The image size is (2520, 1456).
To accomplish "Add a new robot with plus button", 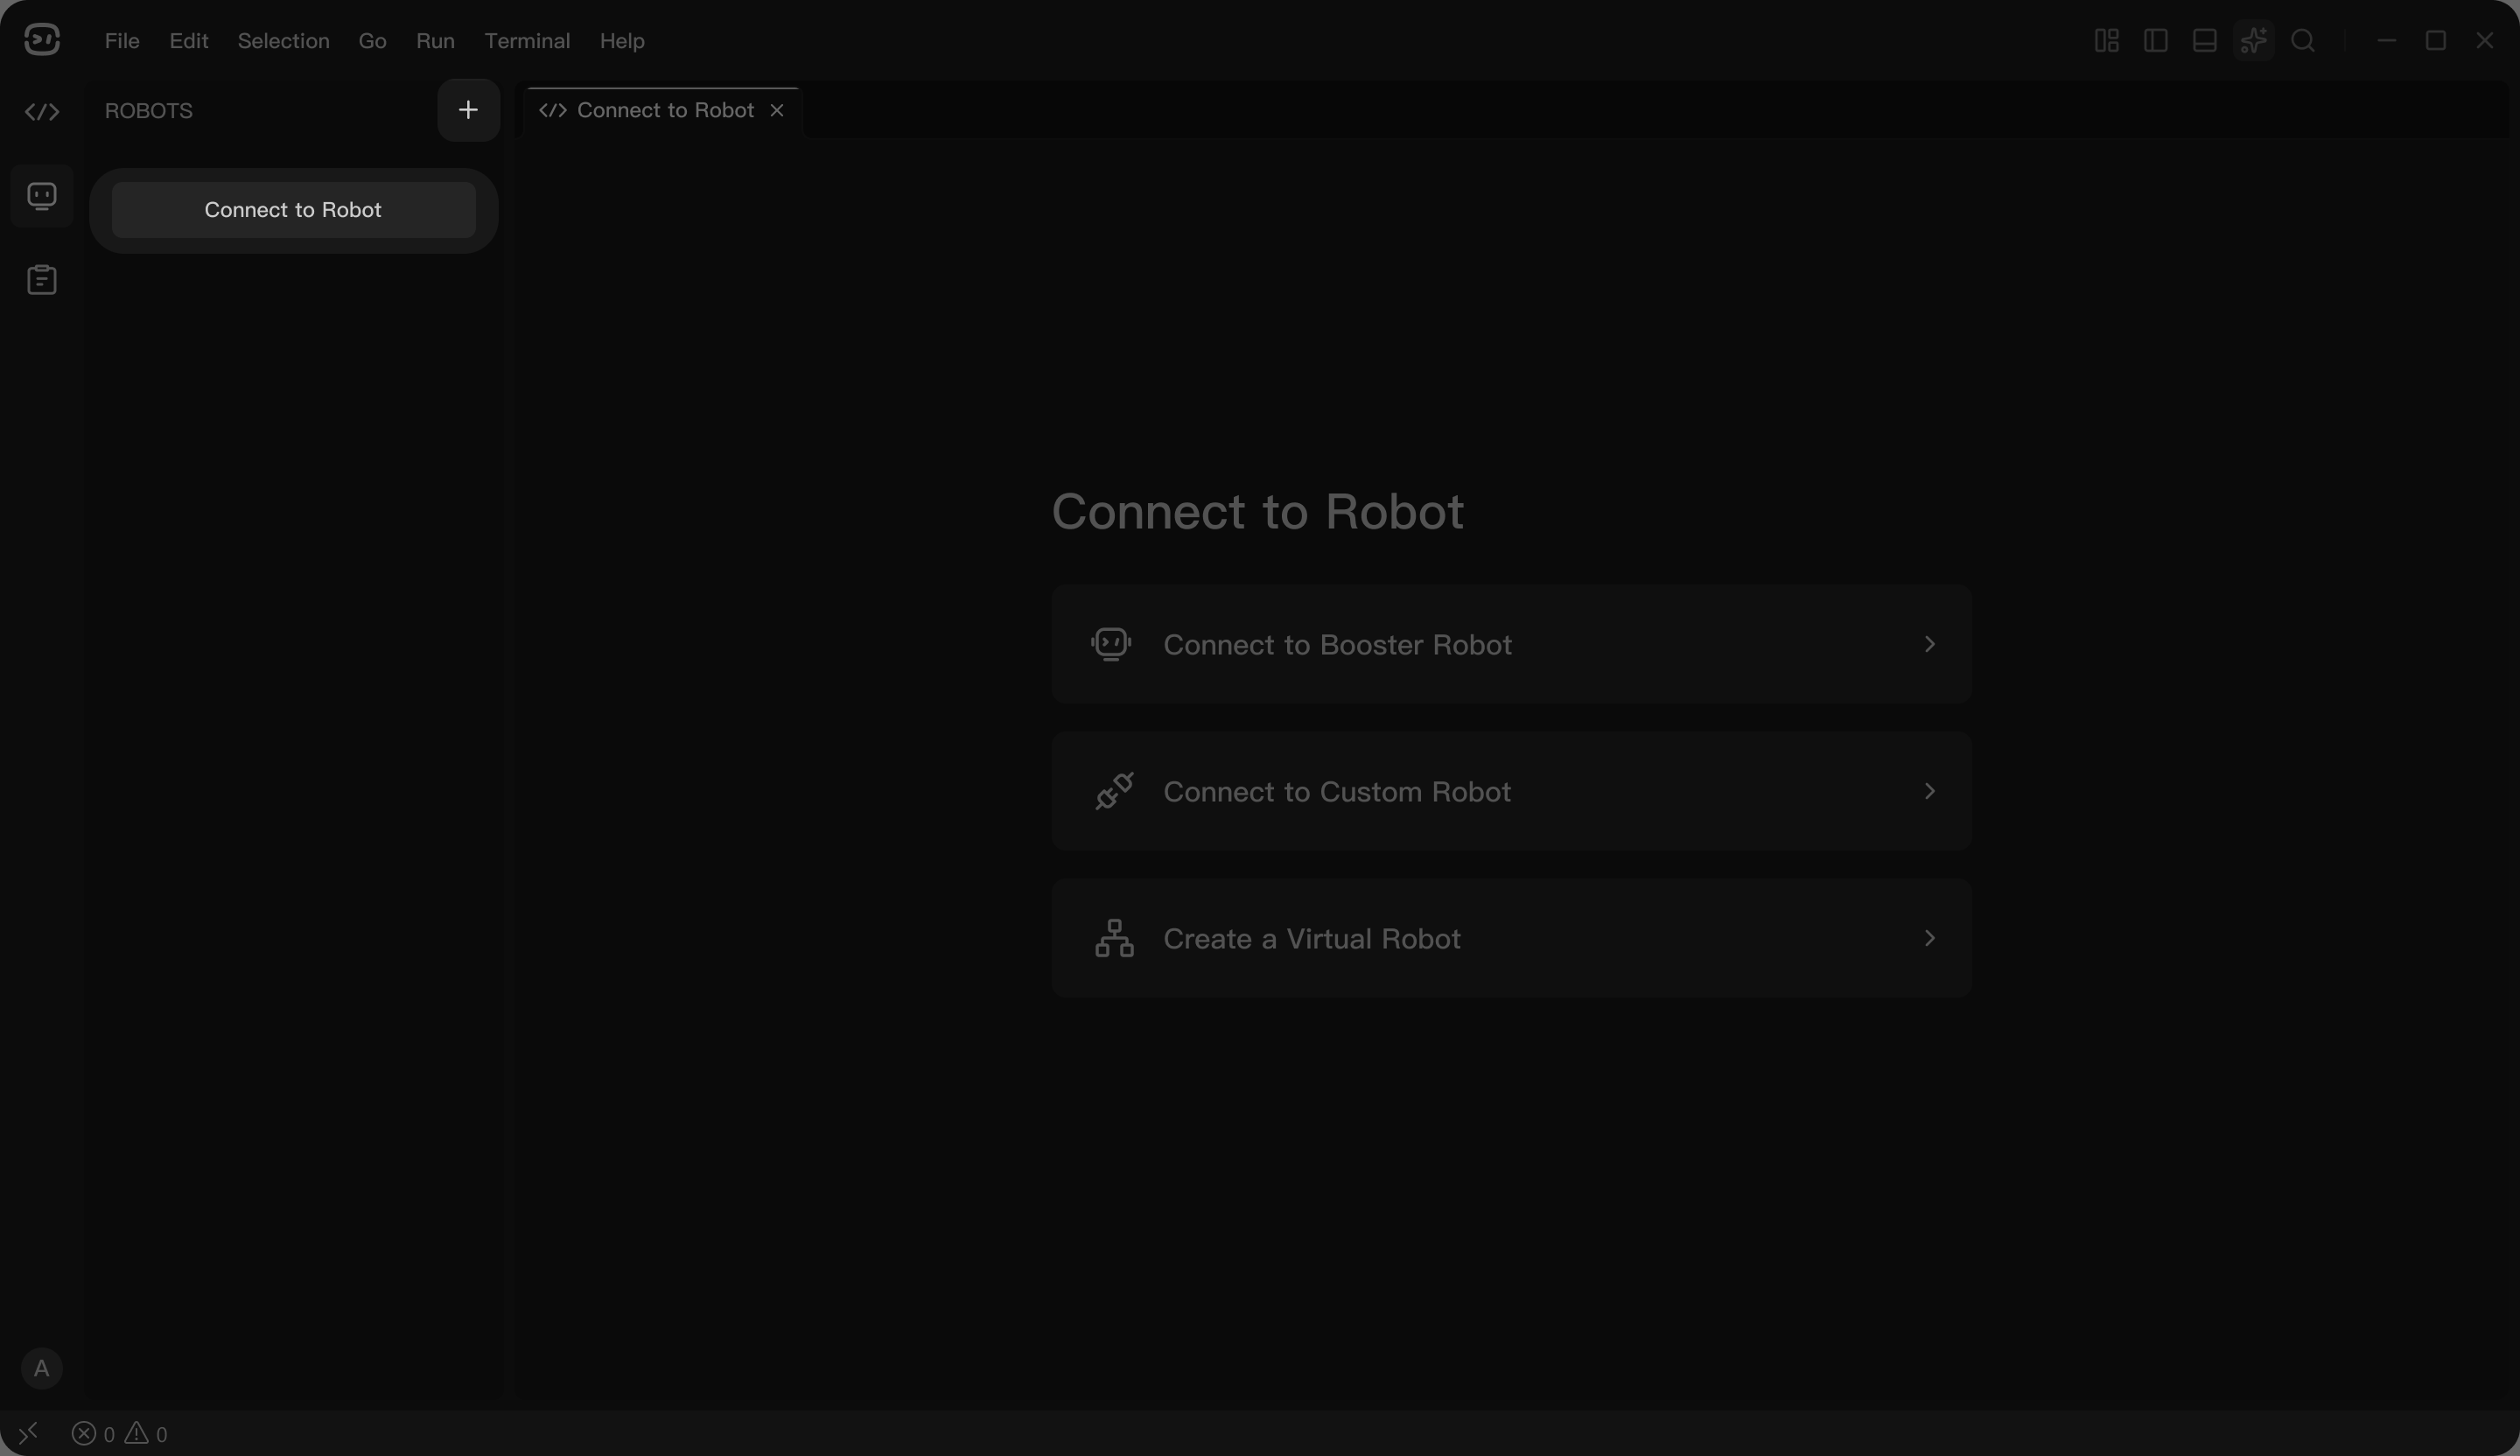I will [468, 110].
